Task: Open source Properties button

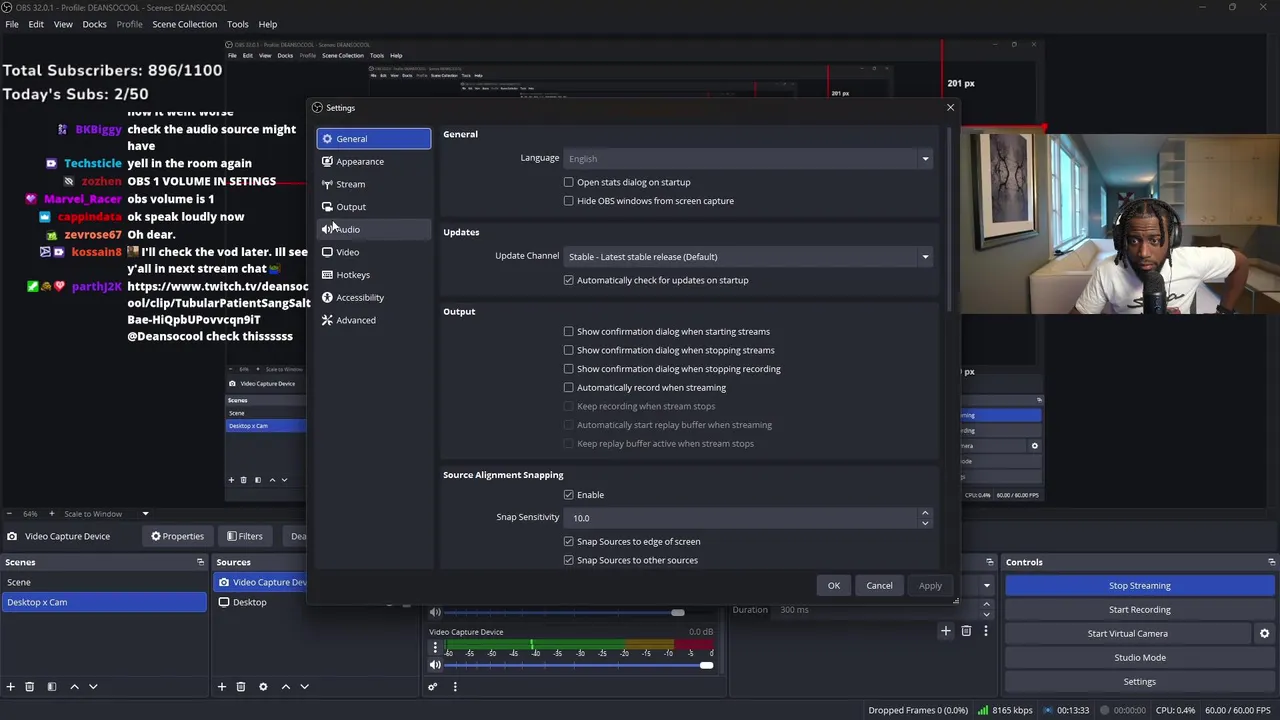Action: 177,537
